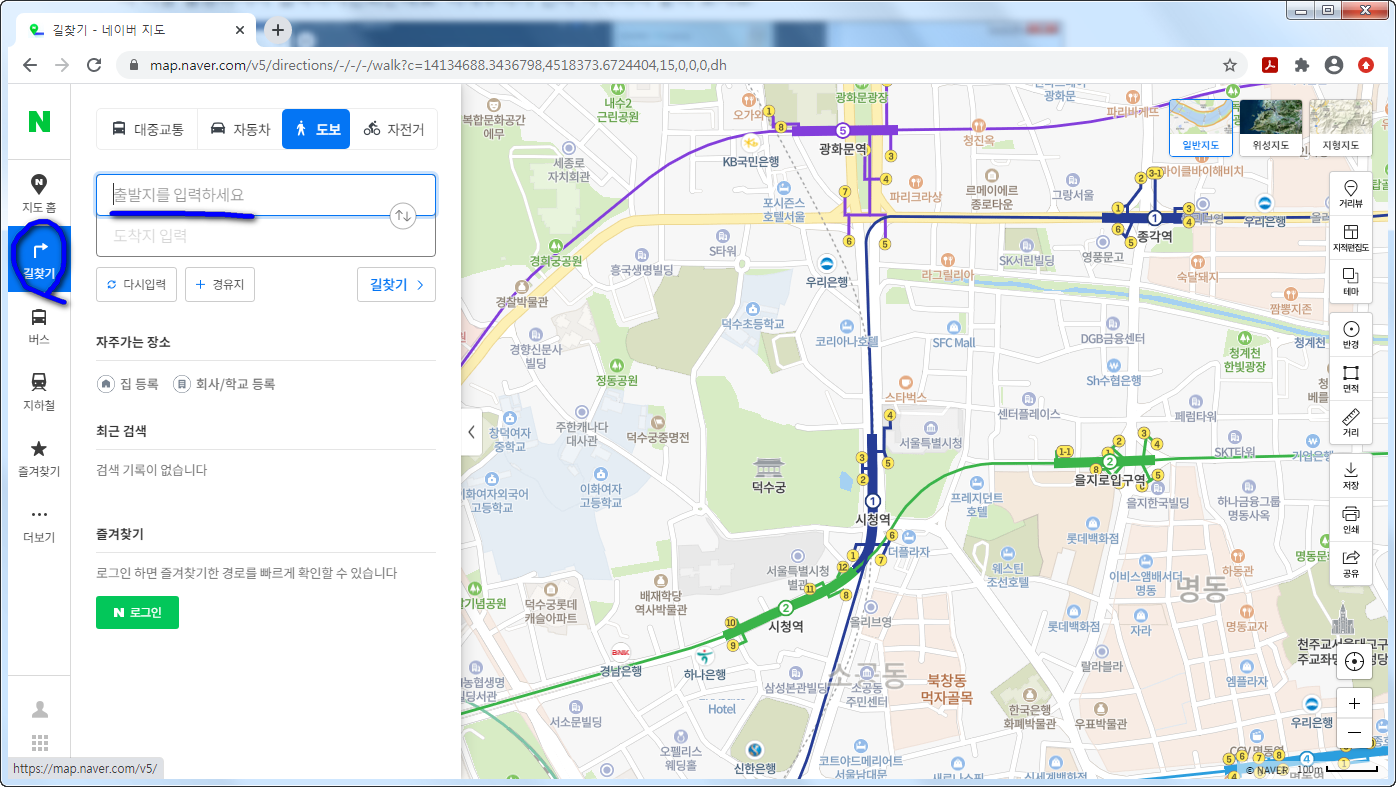Click 을지로입구역 station label on map
Image resolution: width=1396 pixels, height=787 pixels.
coord(1109,480)
